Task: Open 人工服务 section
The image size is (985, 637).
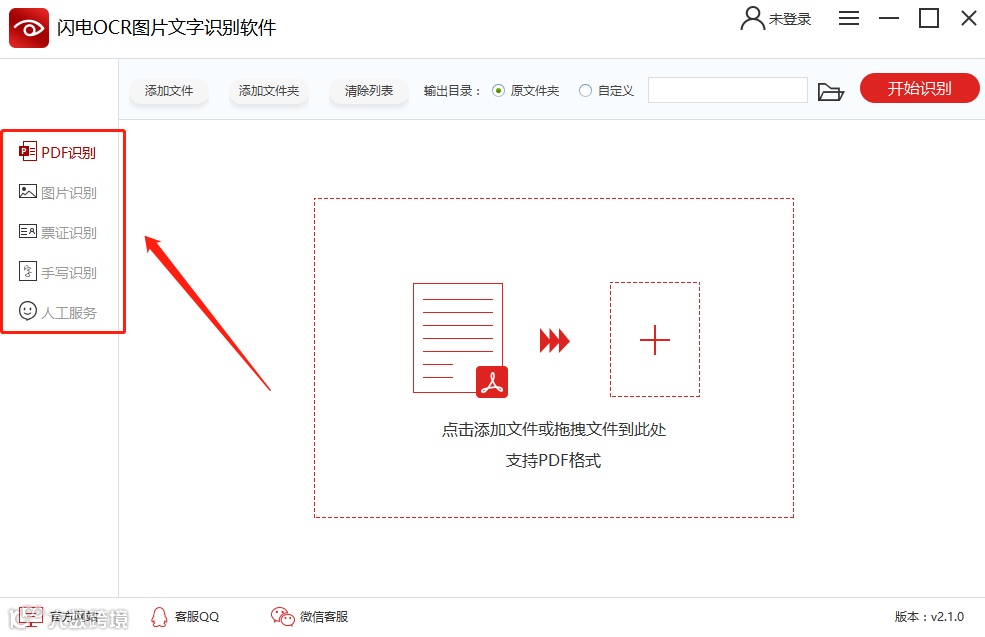Action: pyautogui.click(x=58, y=312)
